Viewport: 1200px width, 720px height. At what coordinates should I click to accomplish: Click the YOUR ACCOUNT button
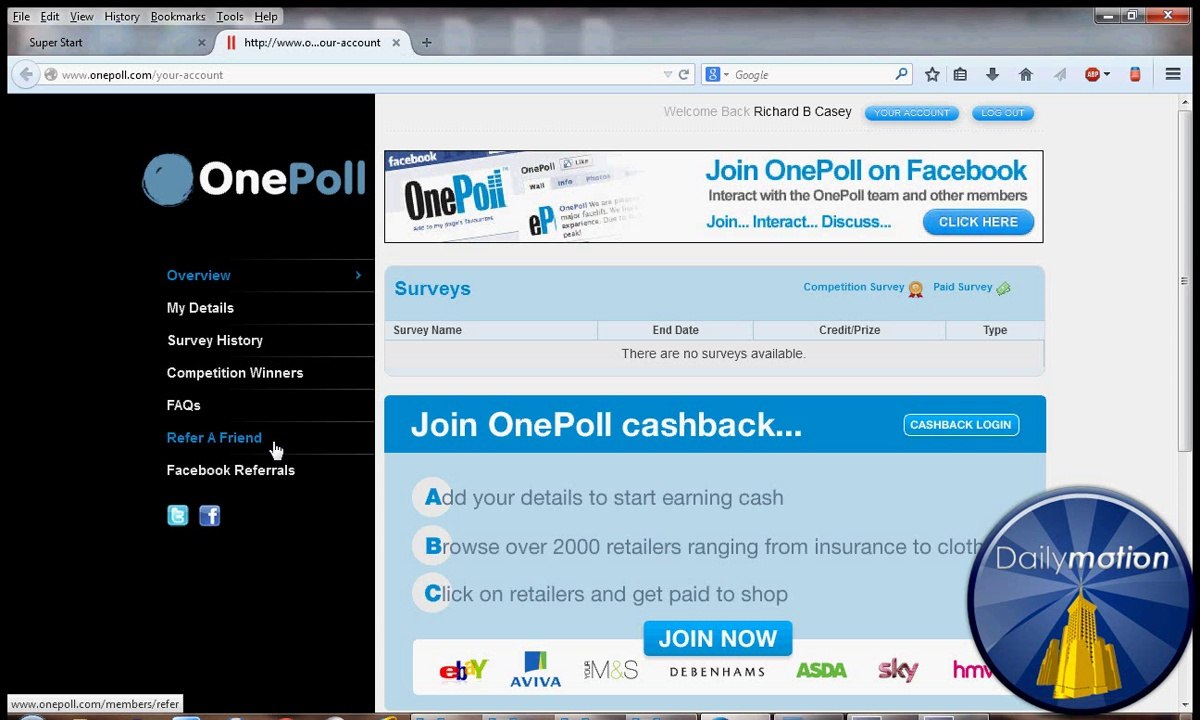(x=912, y=113)
